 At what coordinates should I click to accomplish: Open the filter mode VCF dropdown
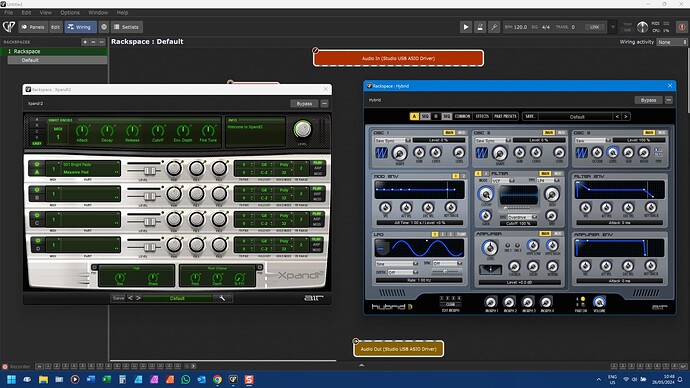[503, 181]
